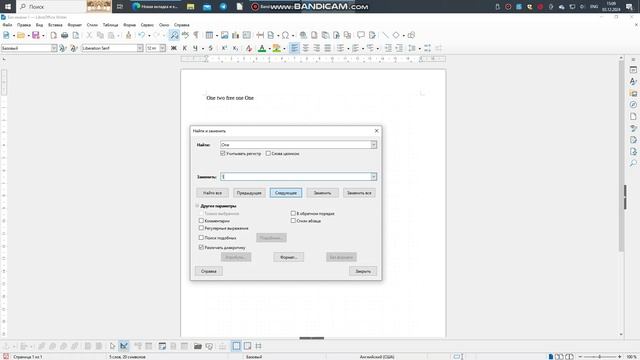The image size is (640, 360).
Task: Open sidebar Properties panel icon
Action: (x=633, y=70)
